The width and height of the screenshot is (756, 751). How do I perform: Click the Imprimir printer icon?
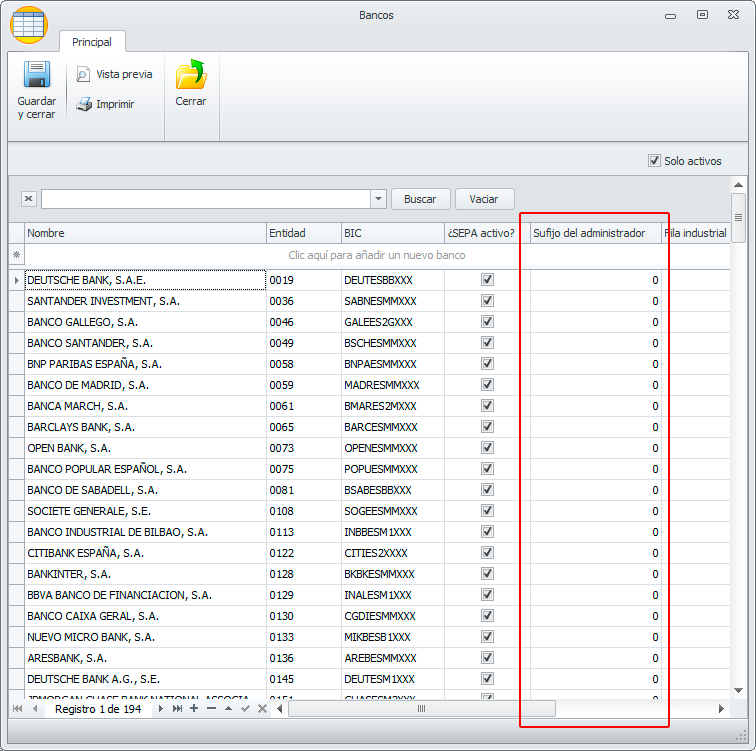click(x=84, y=104)
